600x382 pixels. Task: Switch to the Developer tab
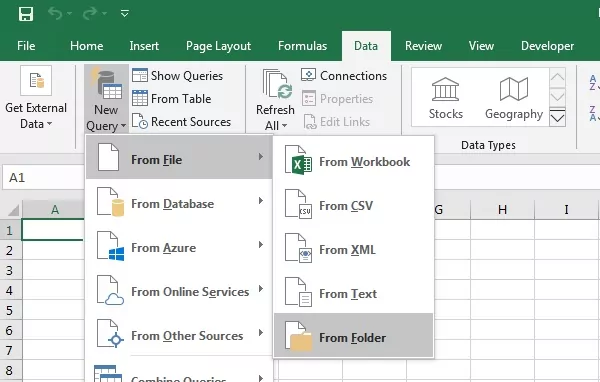[x=547, y=46]
